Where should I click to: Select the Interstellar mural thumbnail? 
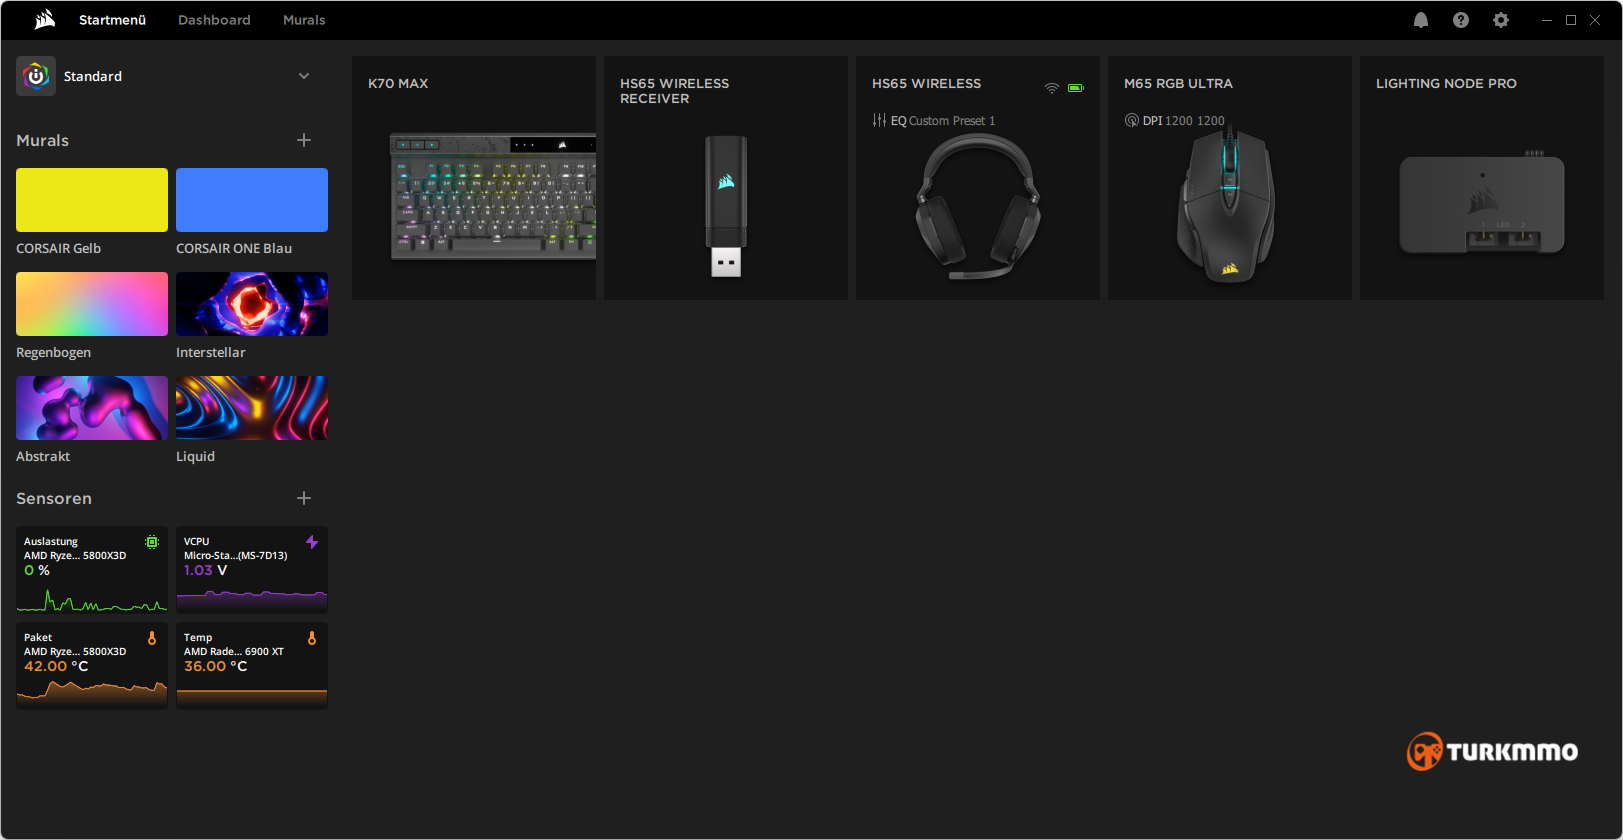pos(252,304)
